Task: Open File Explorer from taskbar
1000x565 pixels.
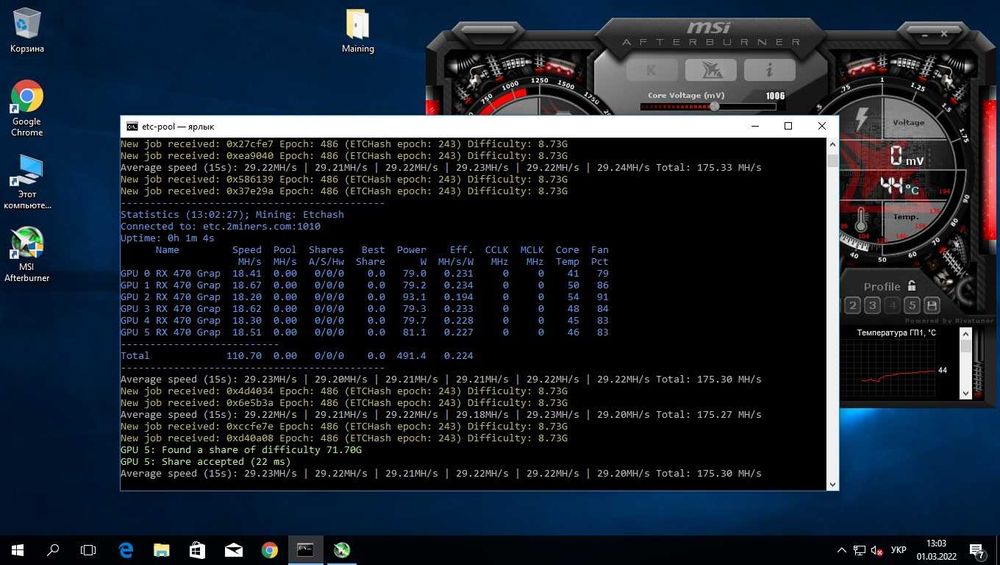Action: (161, 550)
